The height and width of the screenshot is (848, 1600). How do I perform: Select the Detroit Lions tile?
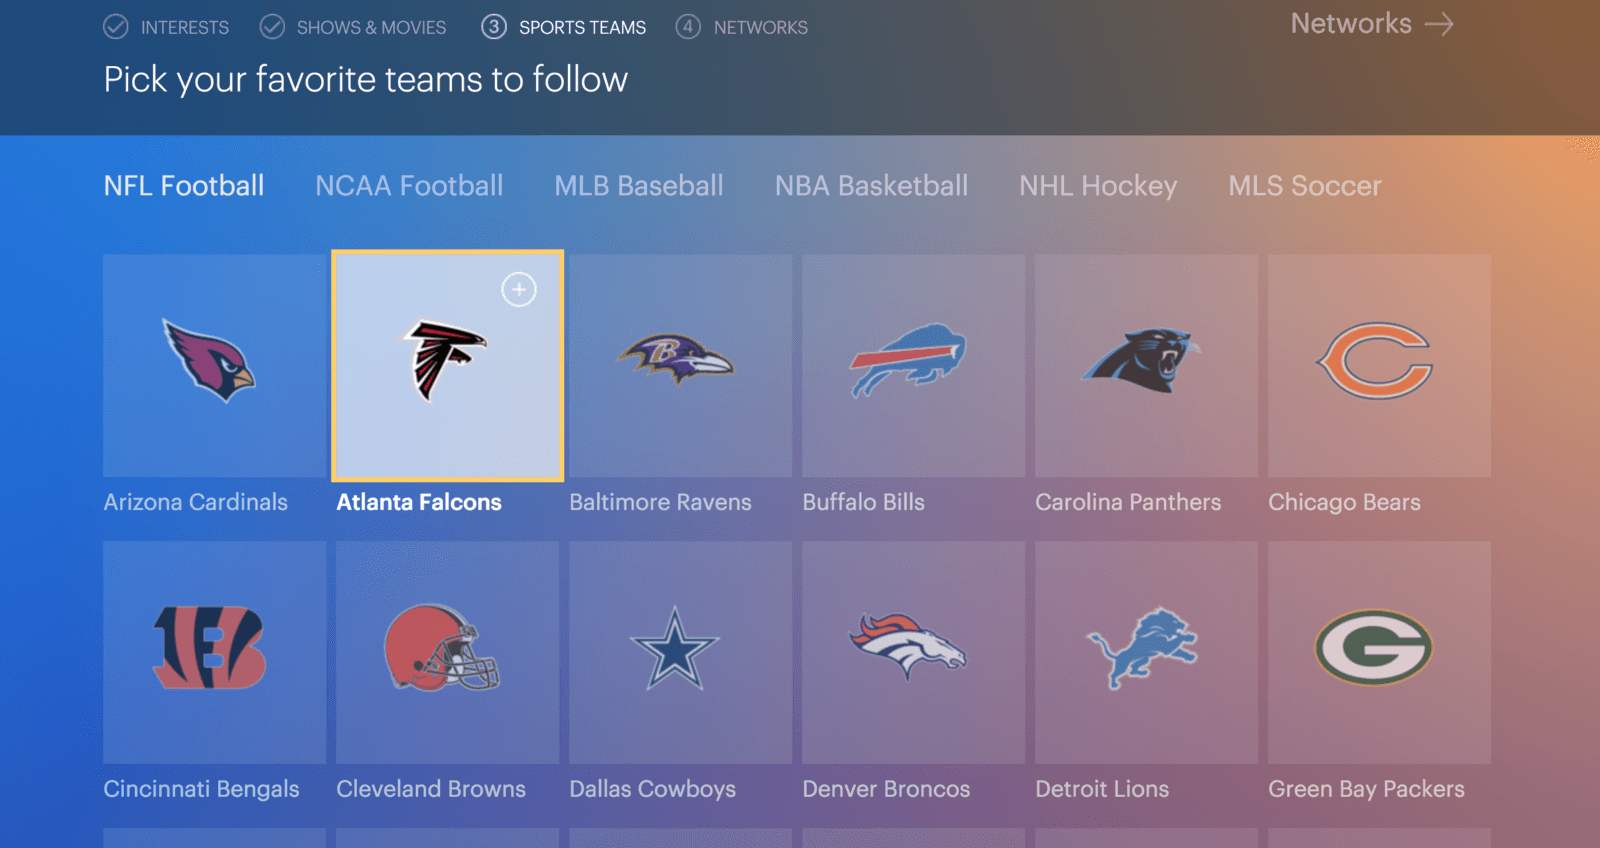(1146, 652)
